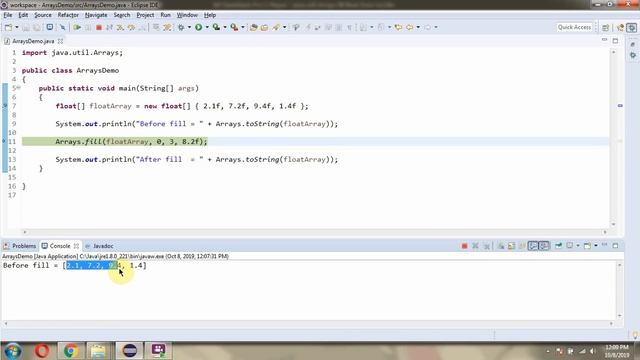Click the Coverage launch icon
Viewport: 640px width, 360px height.
pyautogui.click(x=216, y=27)
